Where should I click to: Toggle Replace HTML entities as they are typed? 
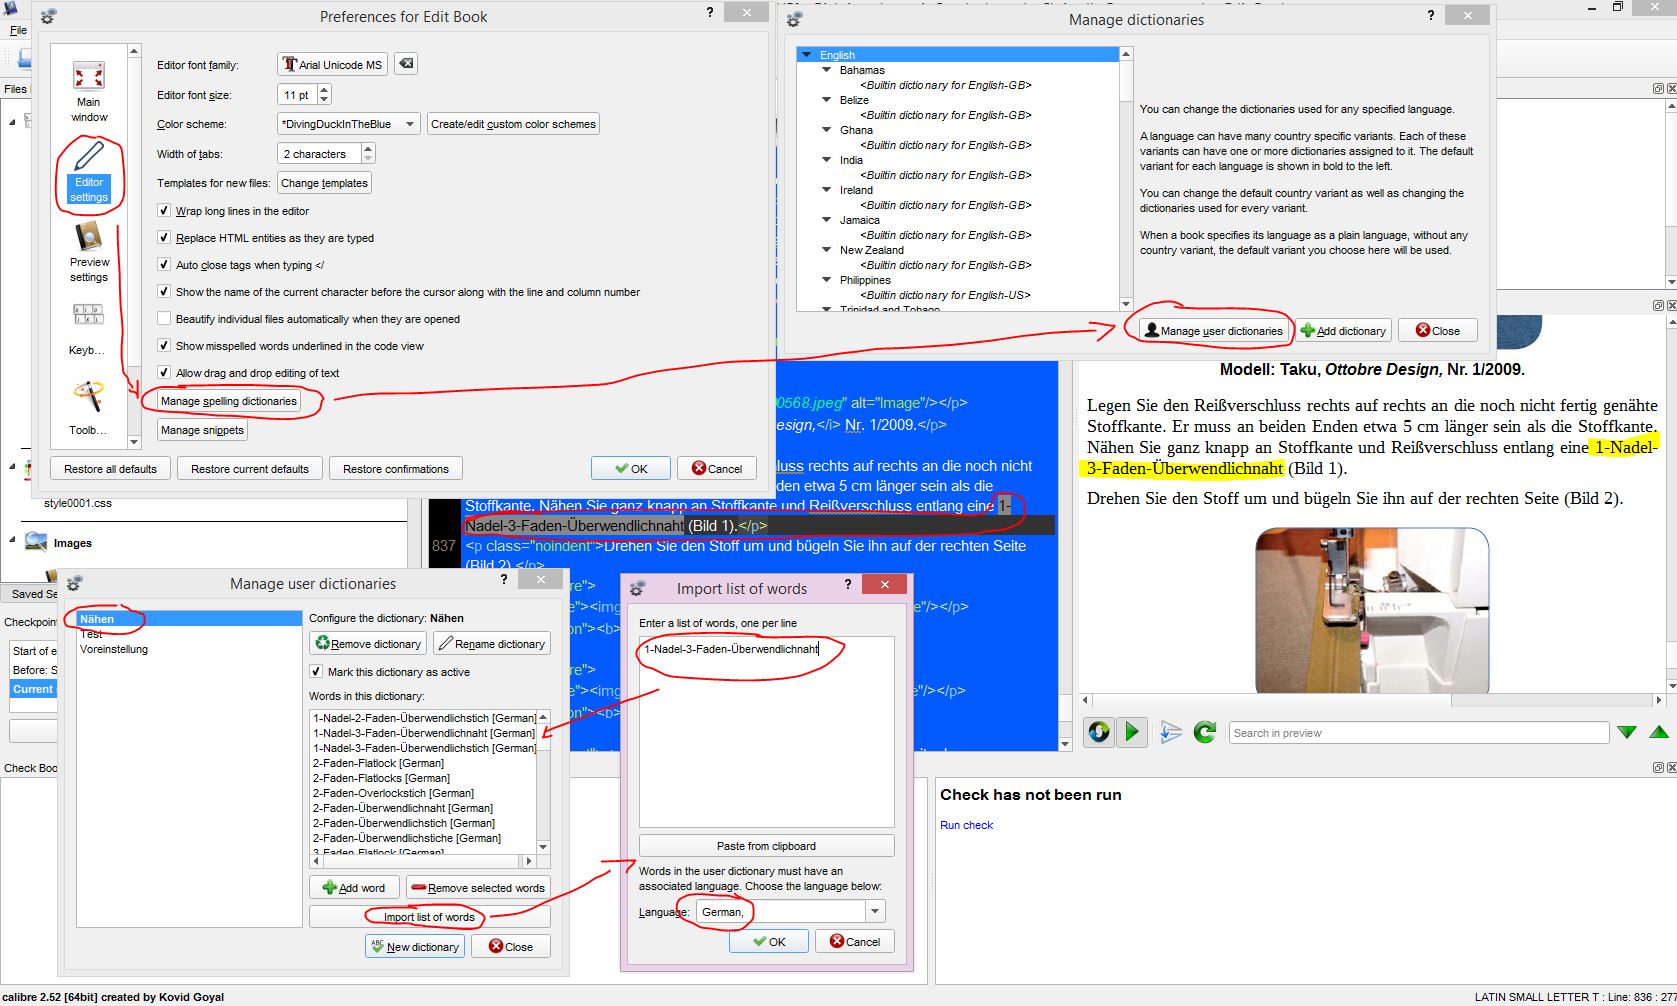point(164,238)
